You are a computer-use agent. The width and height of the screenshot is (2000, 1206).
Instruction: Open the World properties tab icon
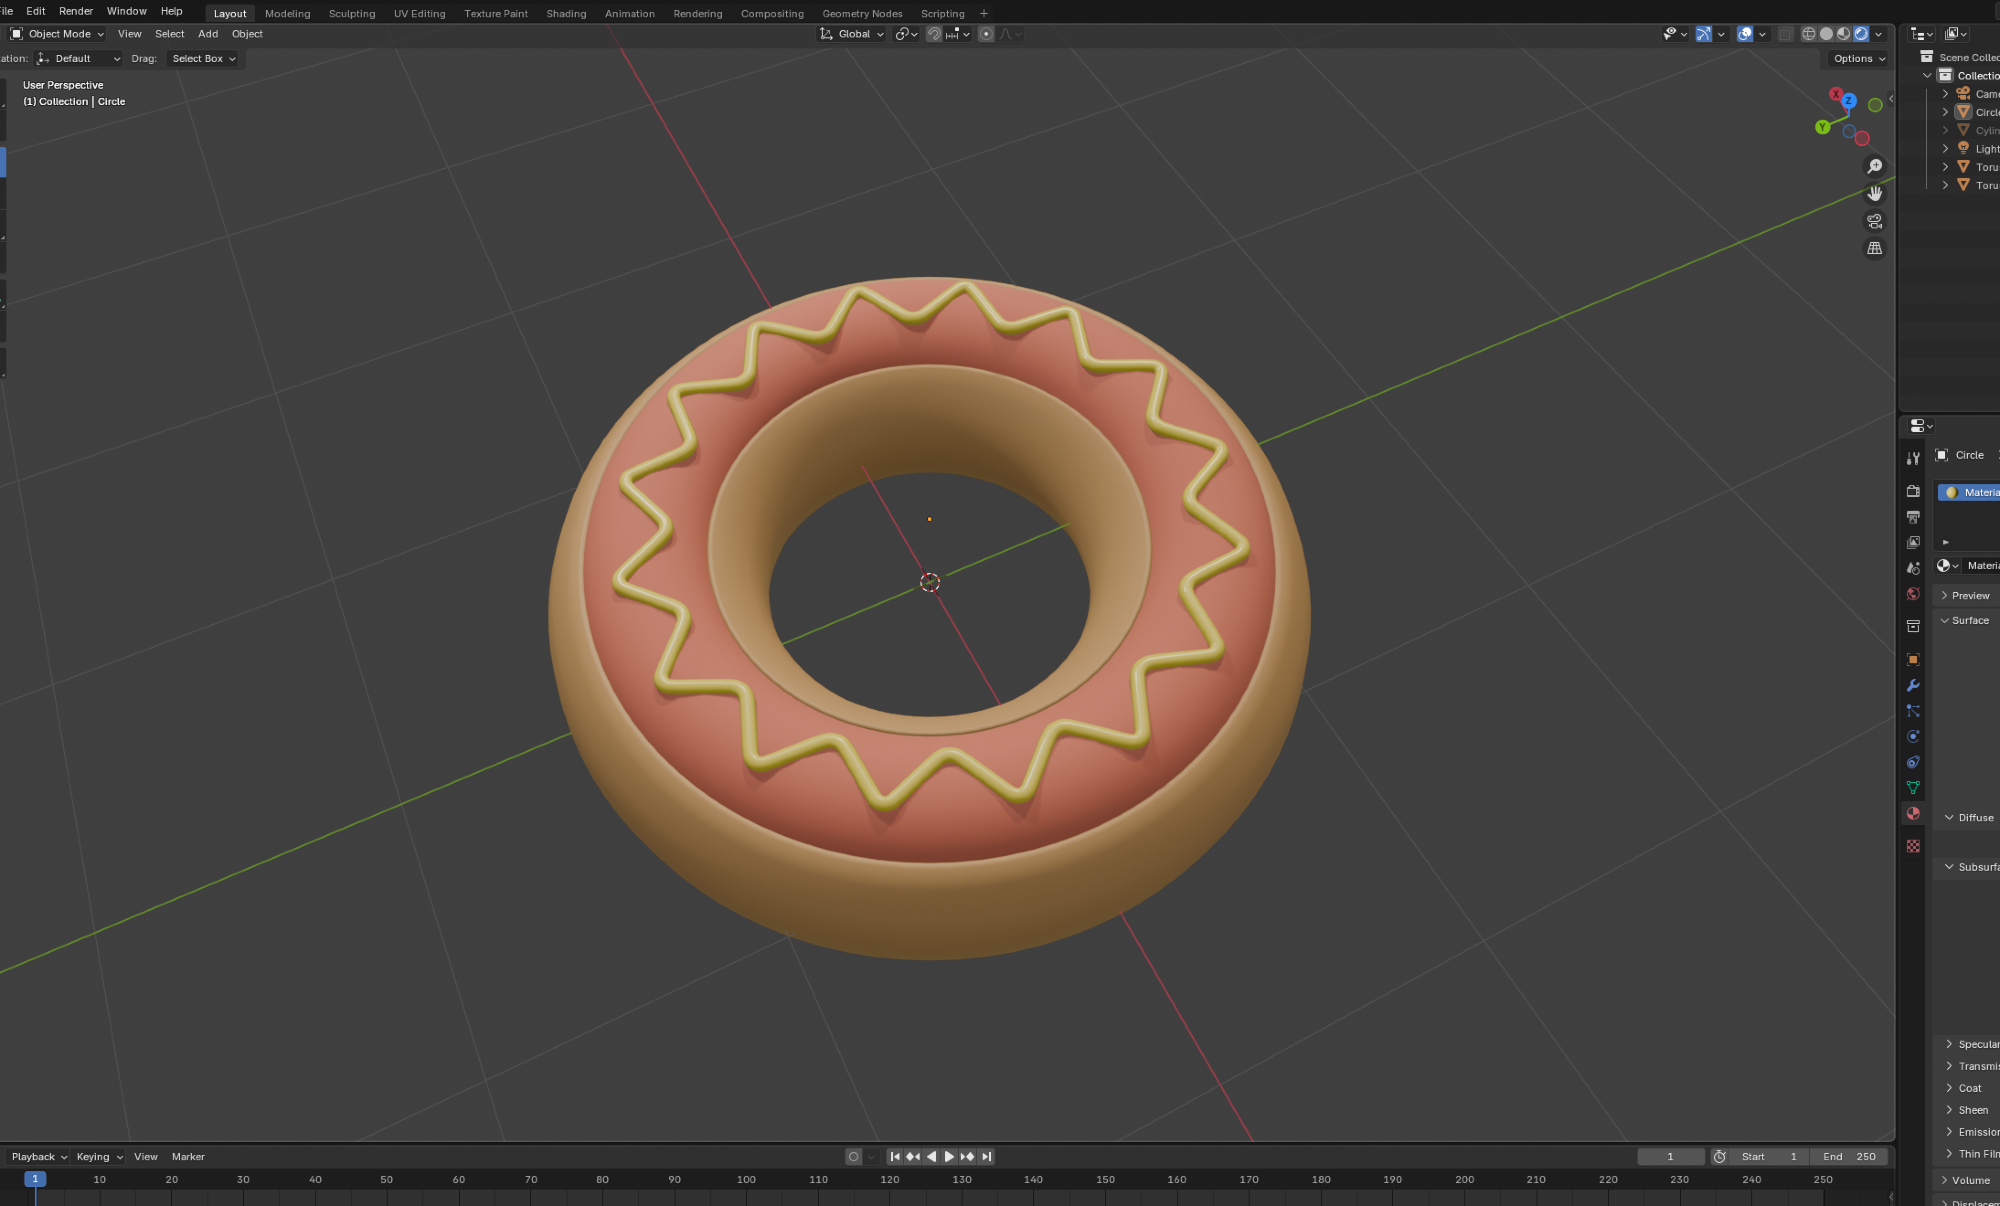pyautogui.click(x=1913, y=594)
